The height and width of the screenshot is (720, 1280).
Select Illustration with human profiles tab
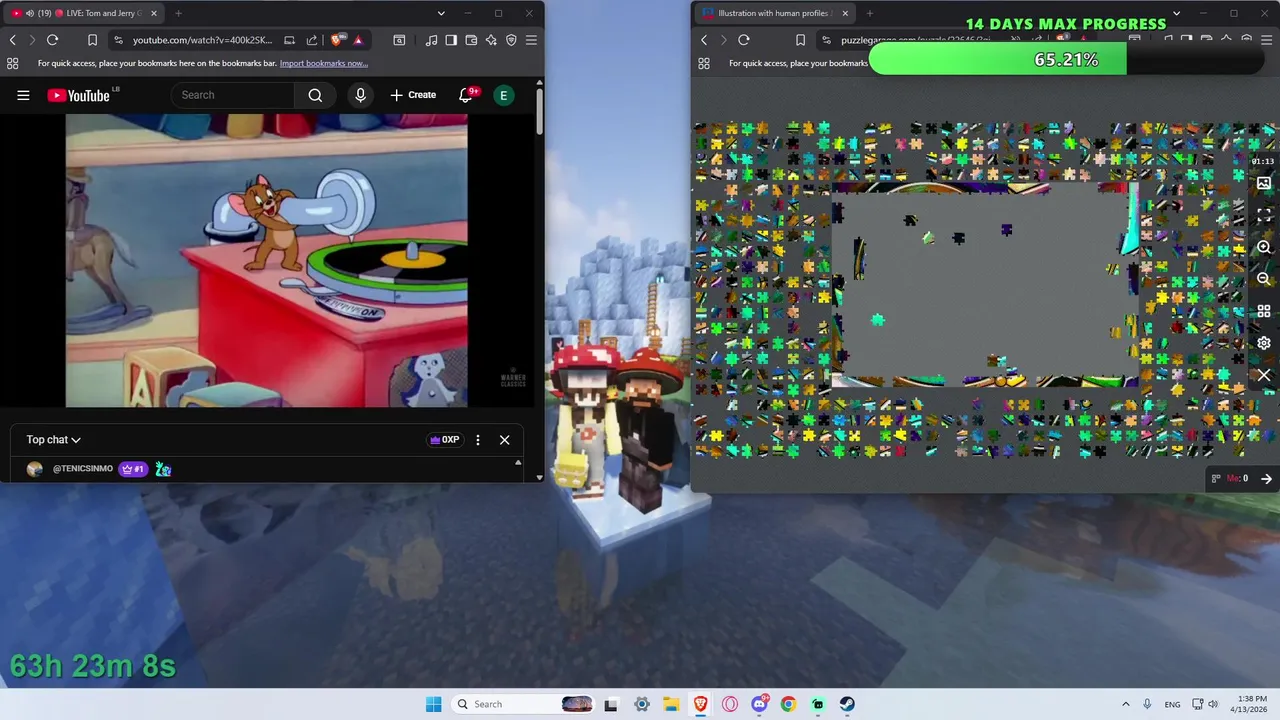point(773,13)
